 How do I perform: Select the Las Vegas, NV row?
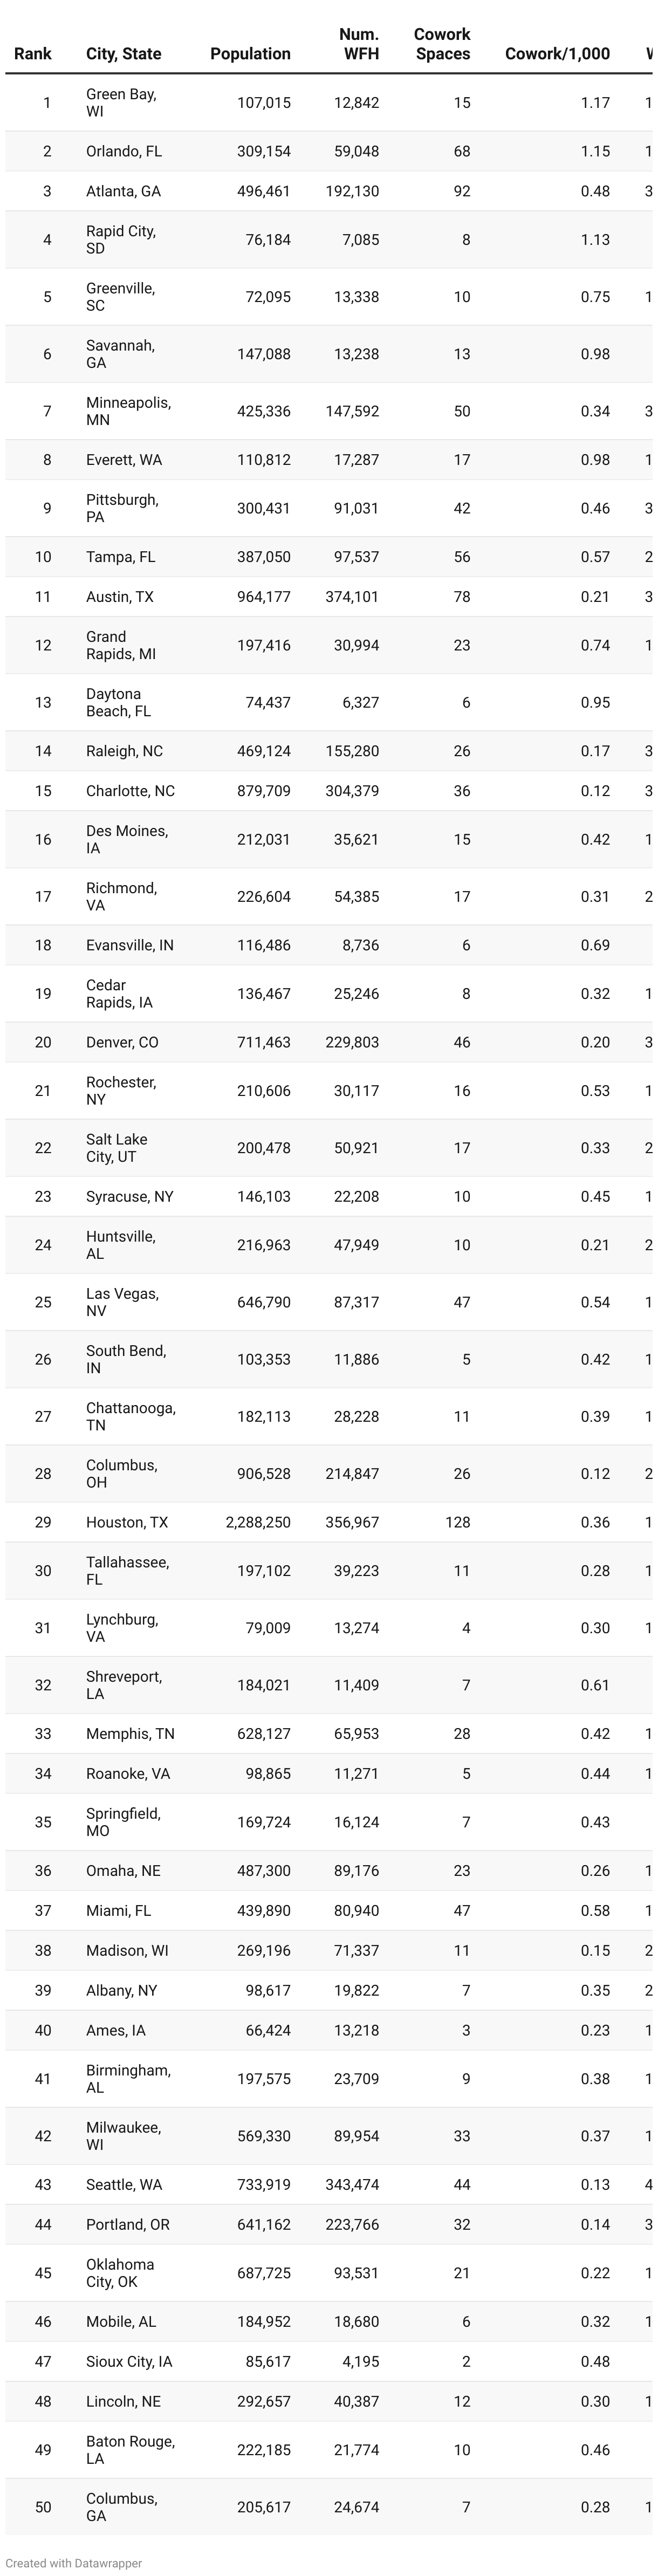point(329,1302)
